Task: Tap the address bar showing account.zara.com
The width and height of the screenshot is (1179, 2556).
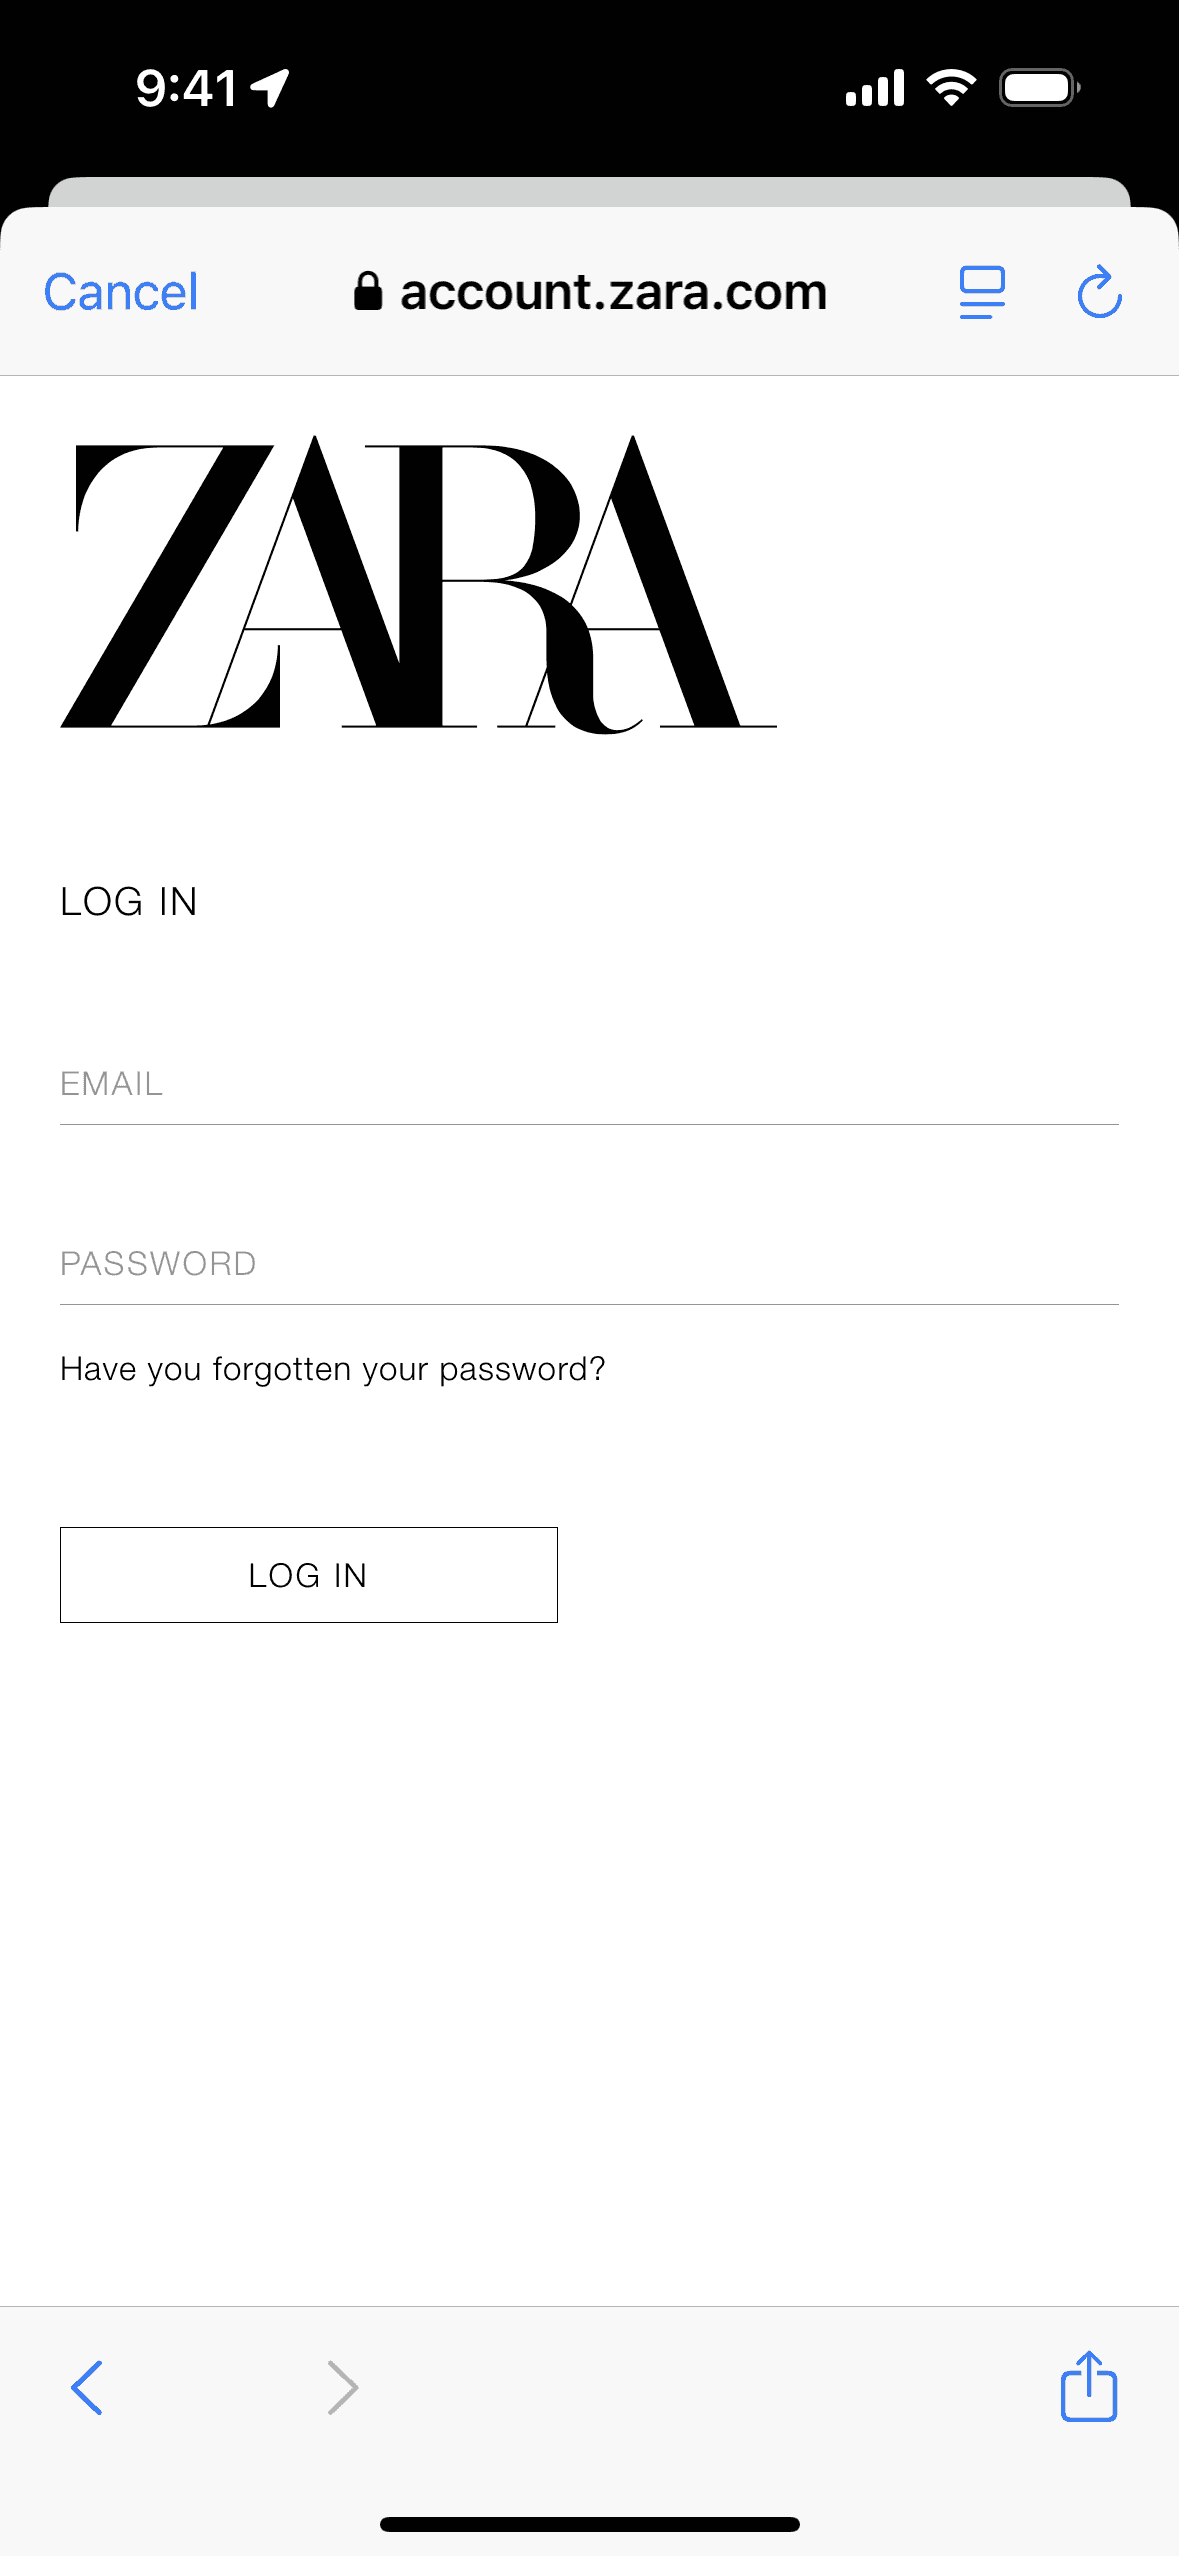Action: click(612, 291)
